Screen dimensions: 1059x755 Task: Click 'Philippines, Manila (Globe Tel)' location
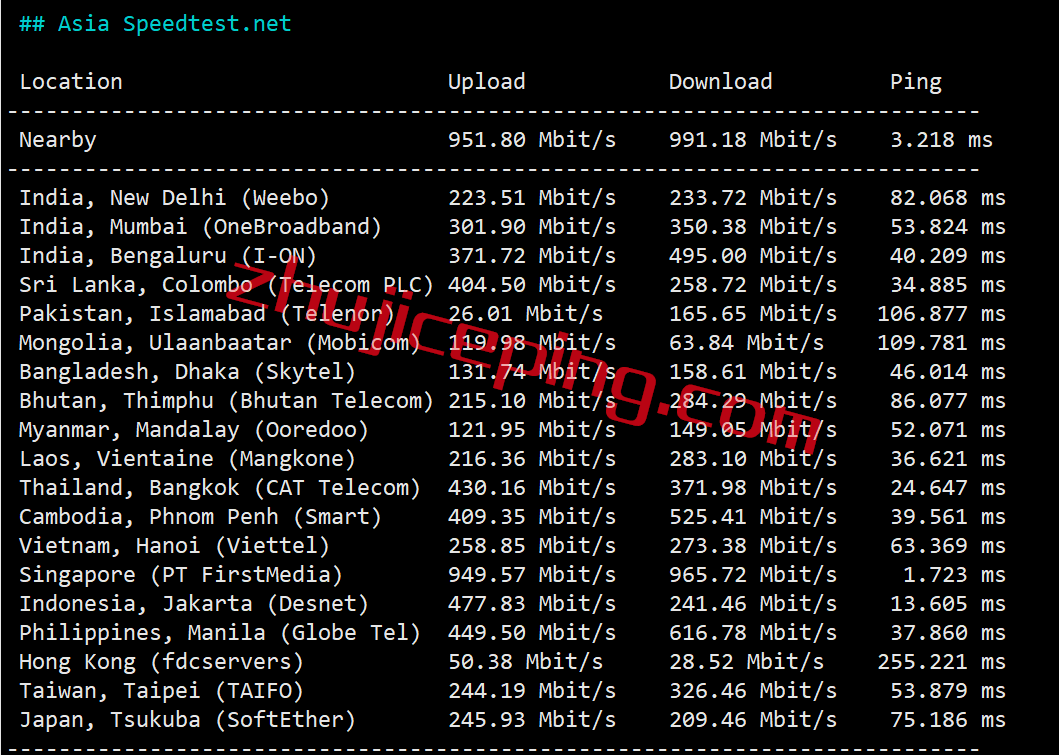click(219, 633)
